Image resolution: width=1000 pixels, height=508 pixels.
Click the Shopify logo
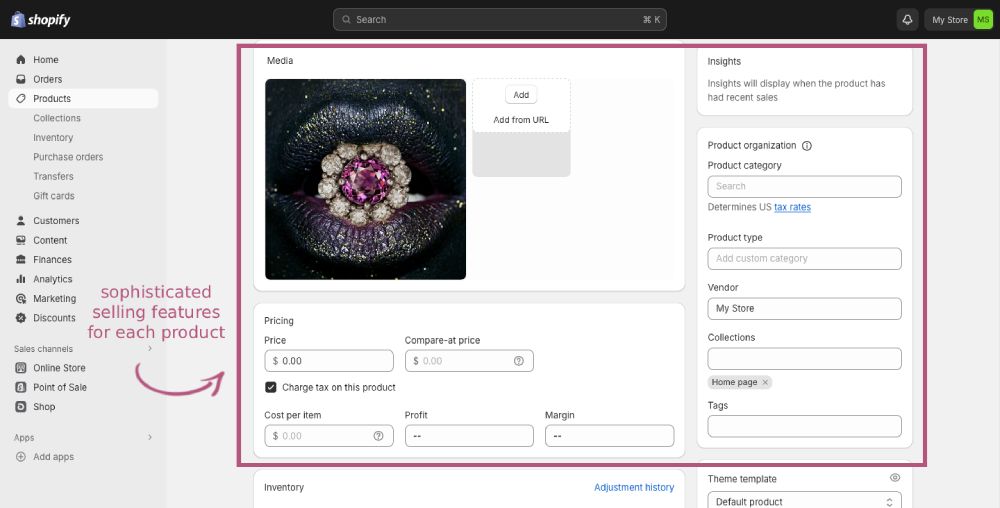(40, 20)
